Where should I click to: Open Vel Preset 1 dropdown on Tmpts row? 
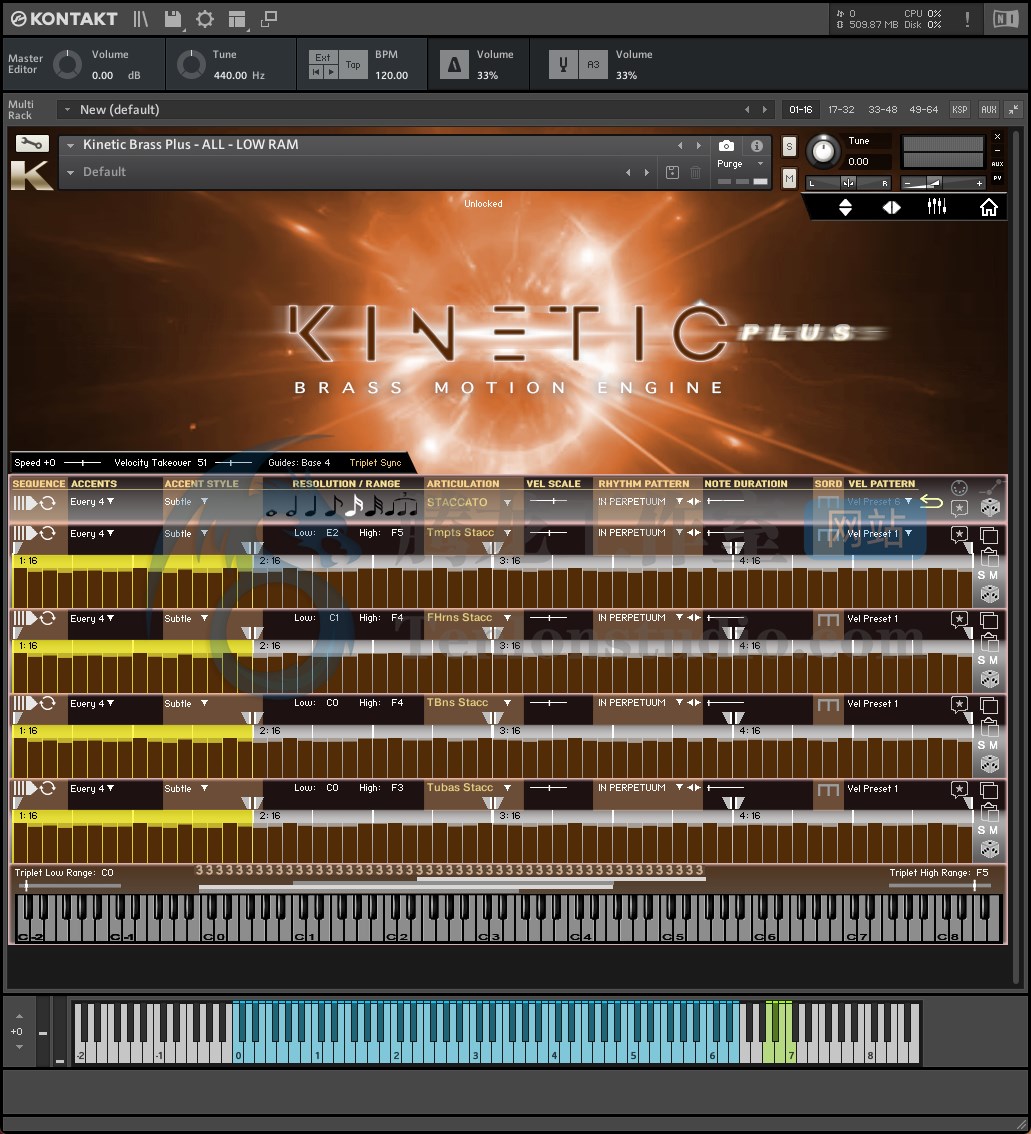[879, 534]
